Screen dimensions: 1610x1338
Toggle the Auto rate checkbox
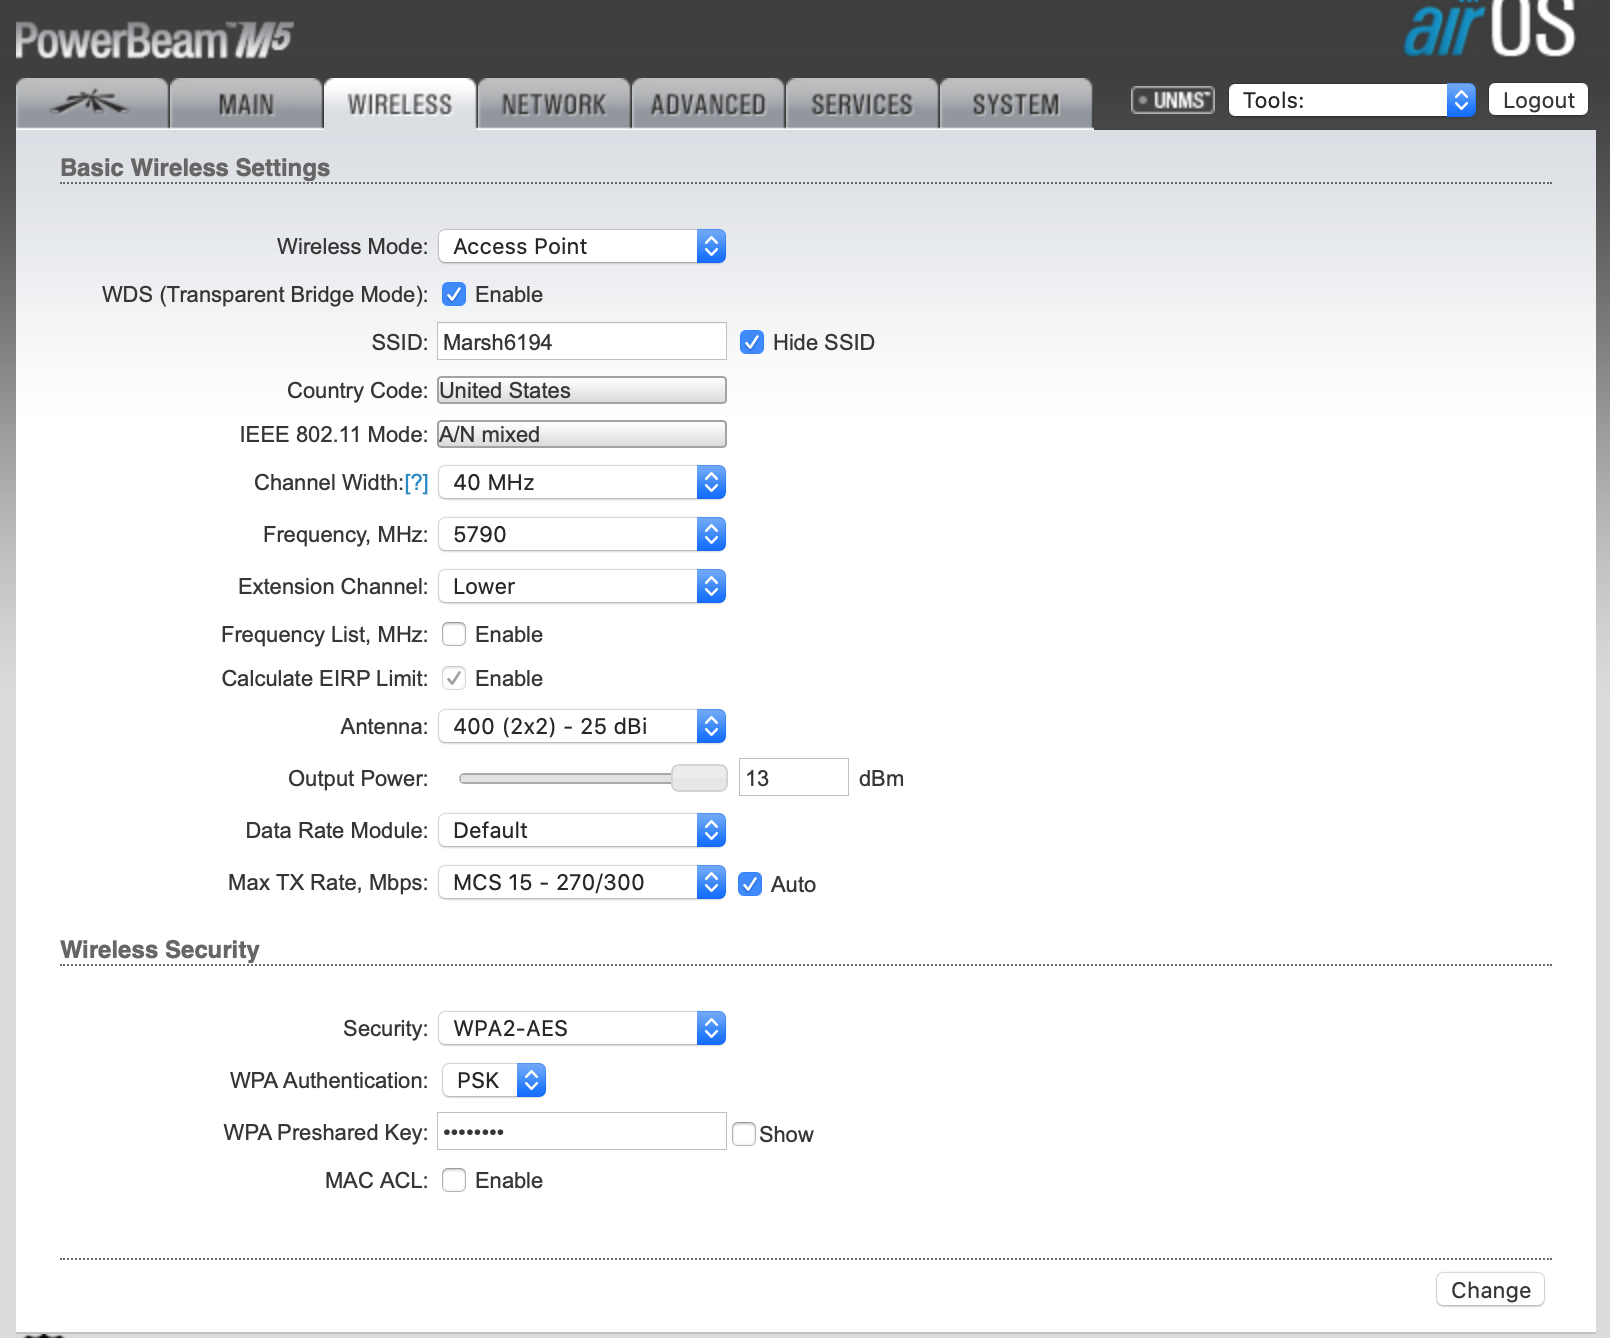coord(750,884)
